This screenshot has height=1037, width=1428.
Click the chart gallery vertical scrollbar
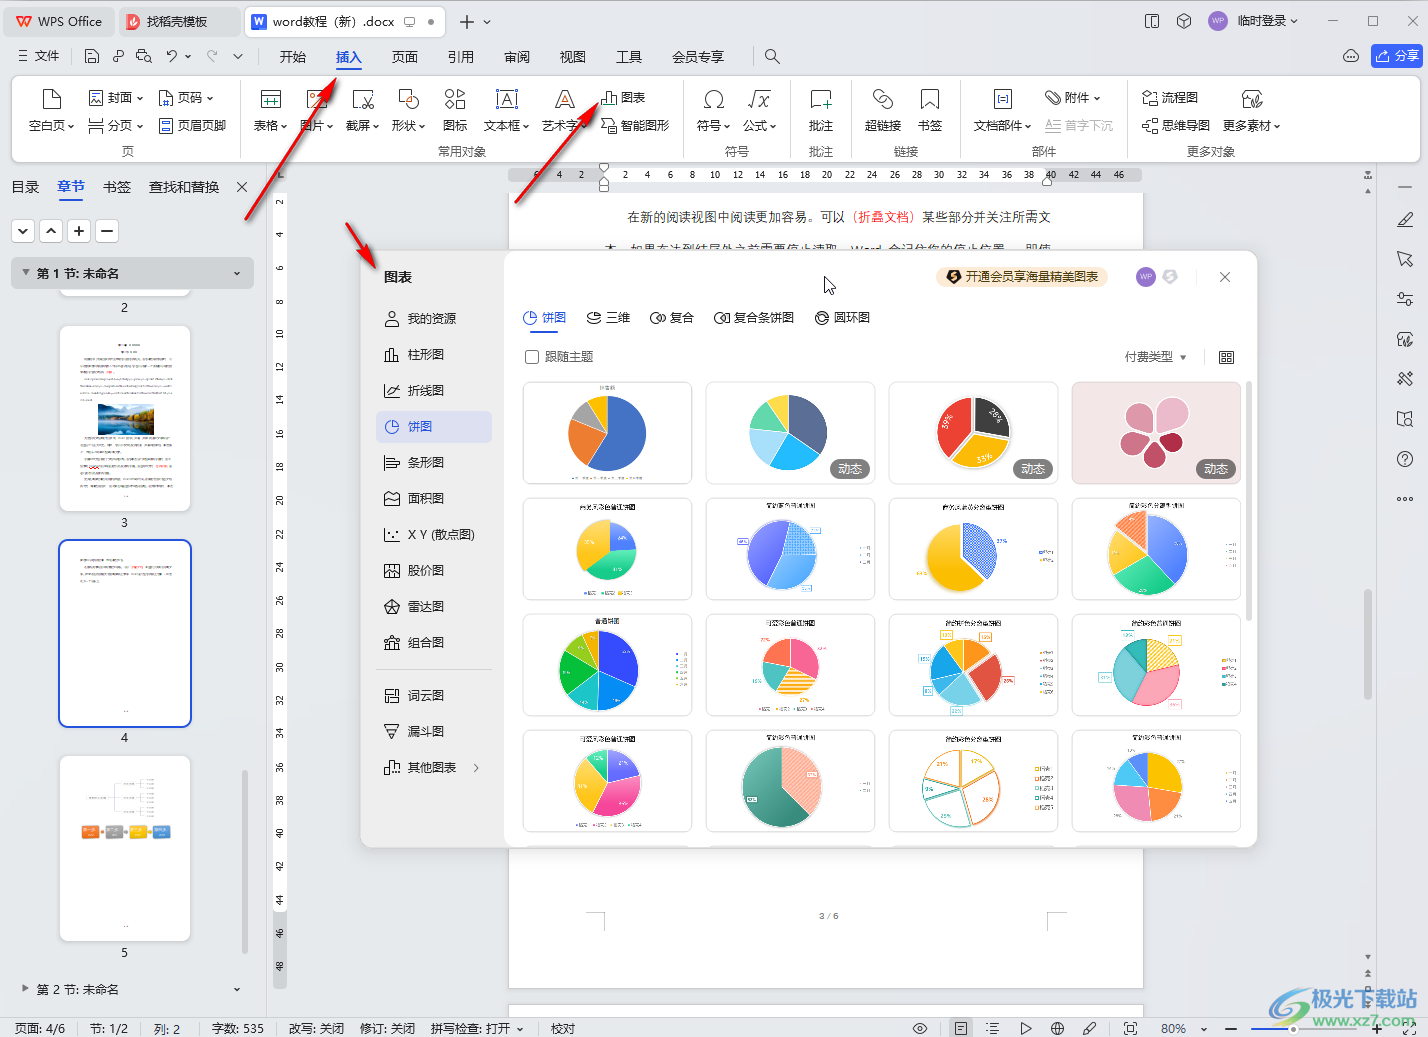coord(1248,500)
